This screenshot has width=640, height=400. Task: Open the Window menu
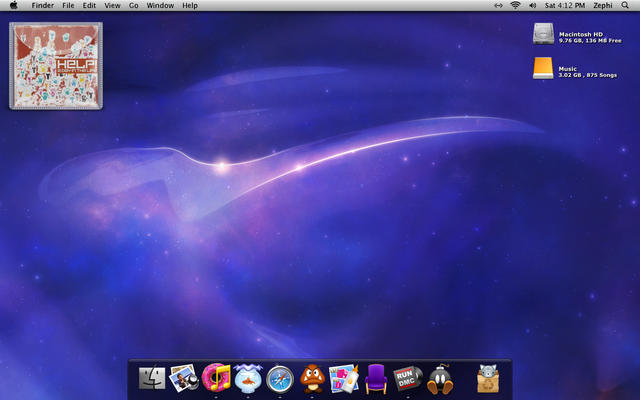pos(160,6)
